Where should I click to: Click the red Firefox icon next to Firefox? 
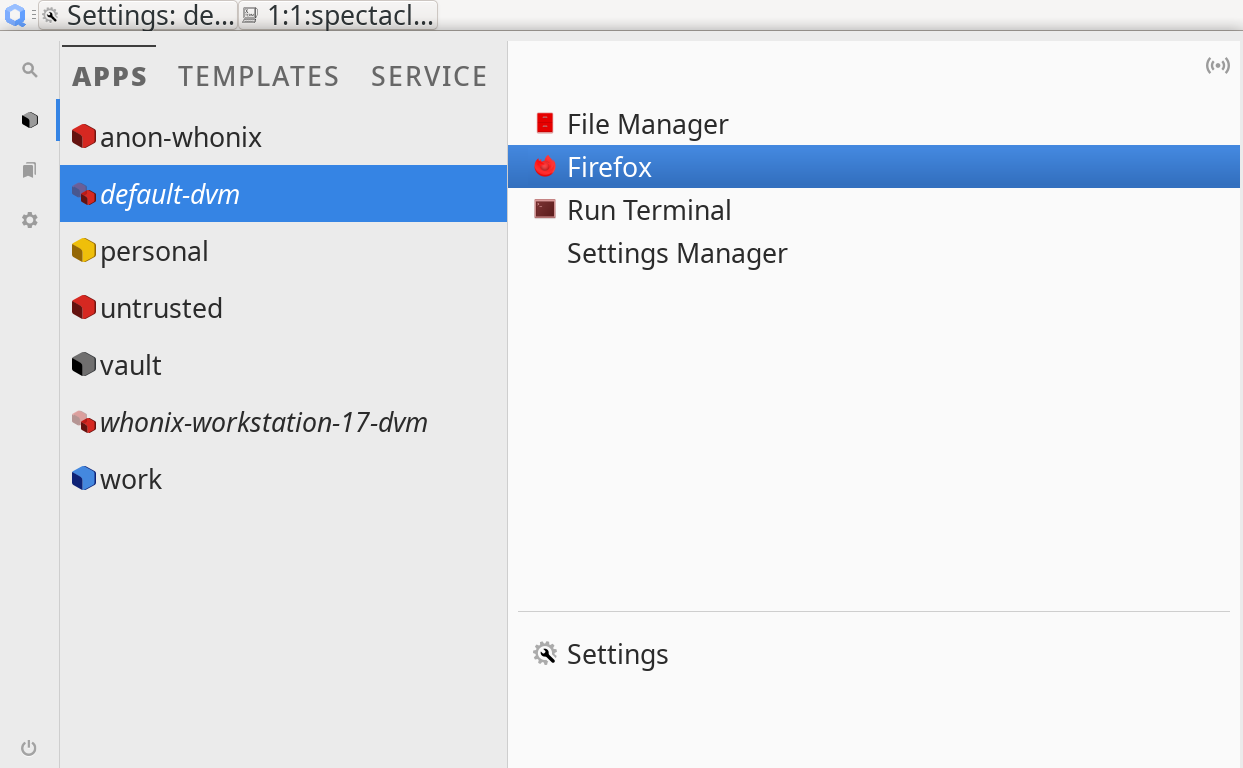pos(545,167)
